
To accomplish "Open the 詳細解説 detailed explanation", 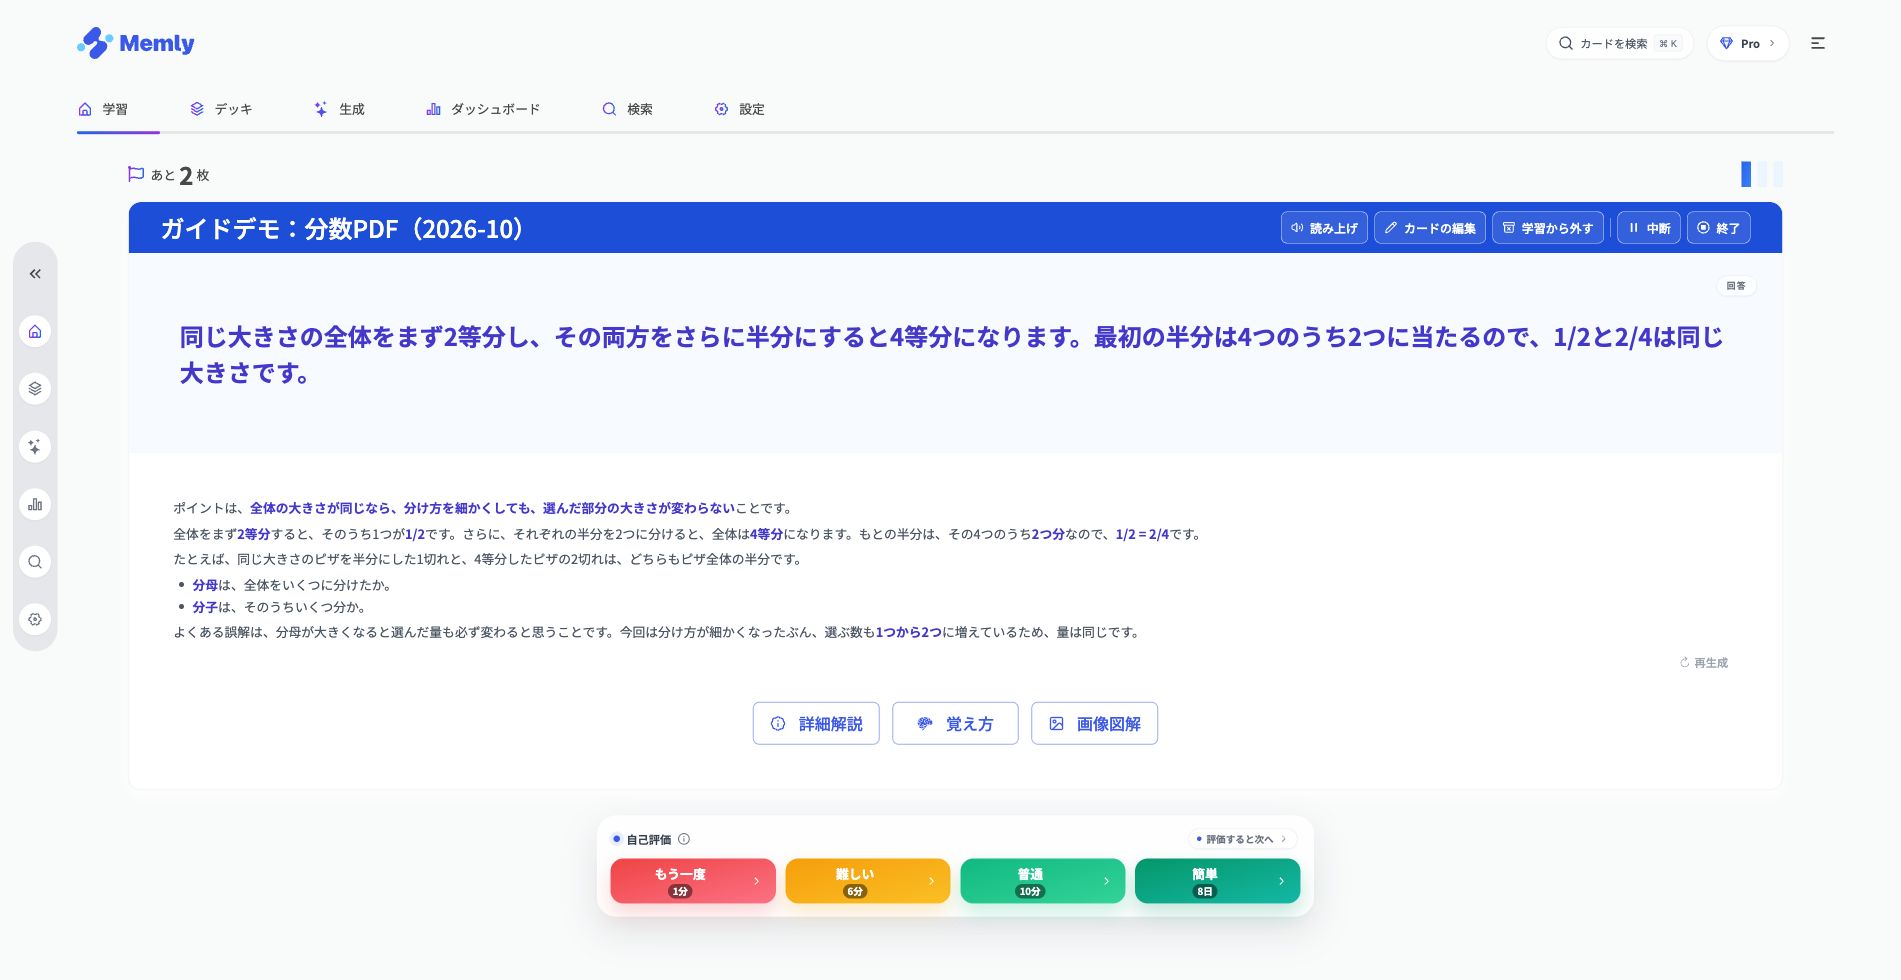I will (x=816, y=724).
